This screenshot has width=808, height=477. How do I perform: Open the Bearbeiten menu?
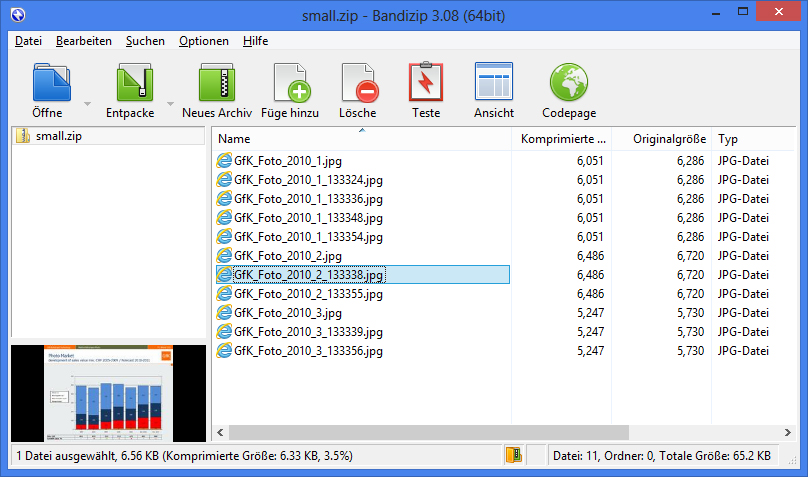(x=83, y=41)
